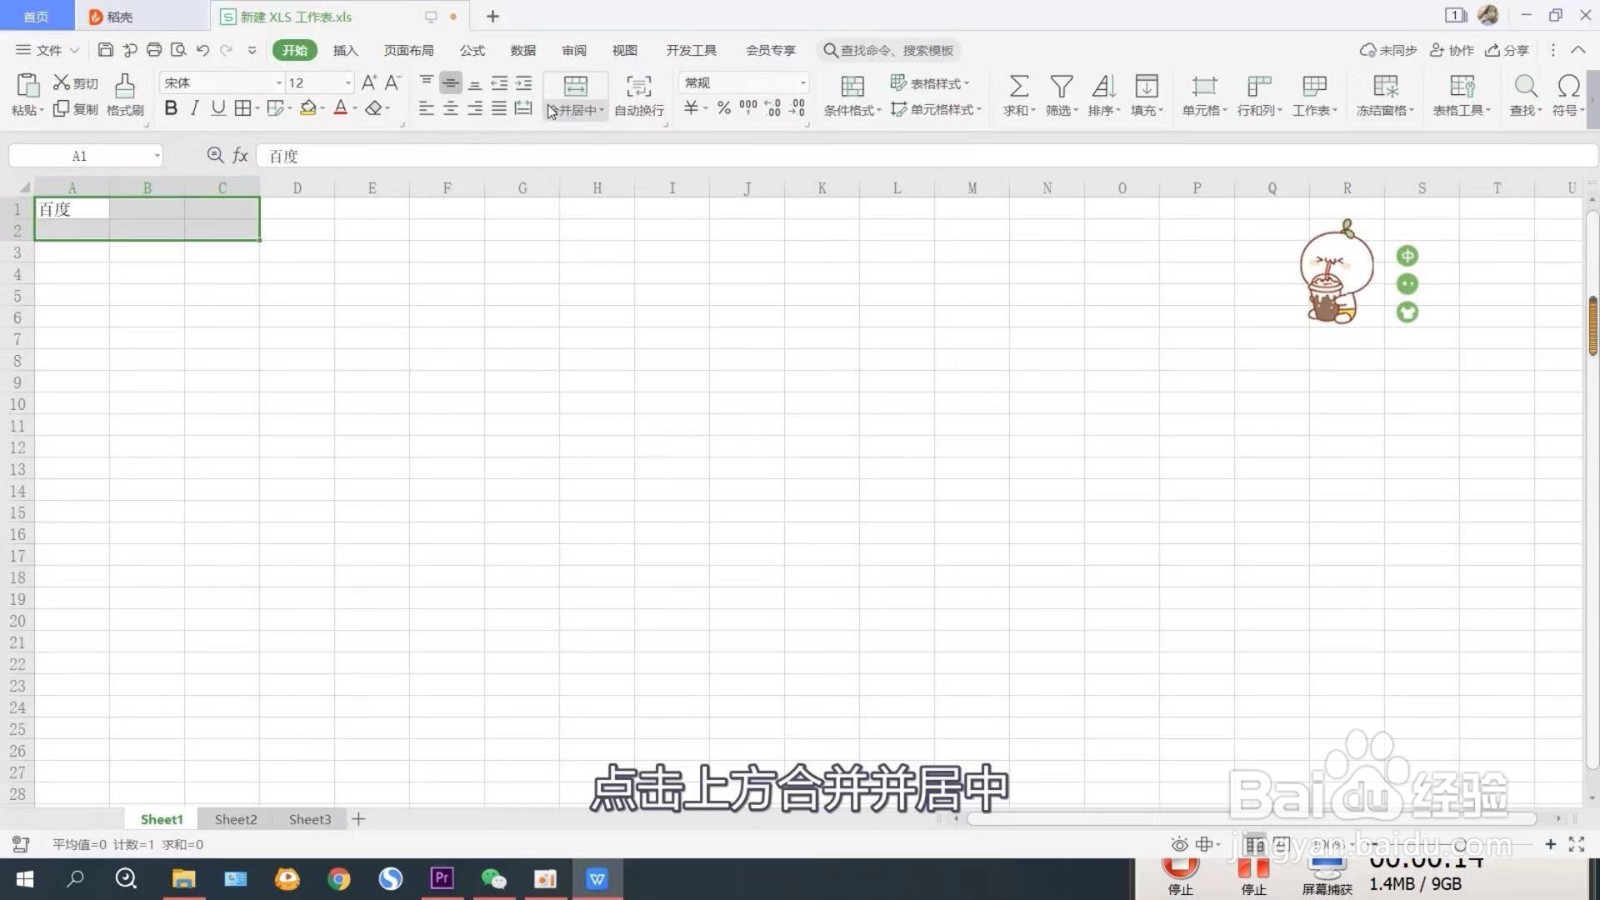Open Print Preview from quick access toolbar
The width and height of the screenshot is (1600, 900).
178,50
